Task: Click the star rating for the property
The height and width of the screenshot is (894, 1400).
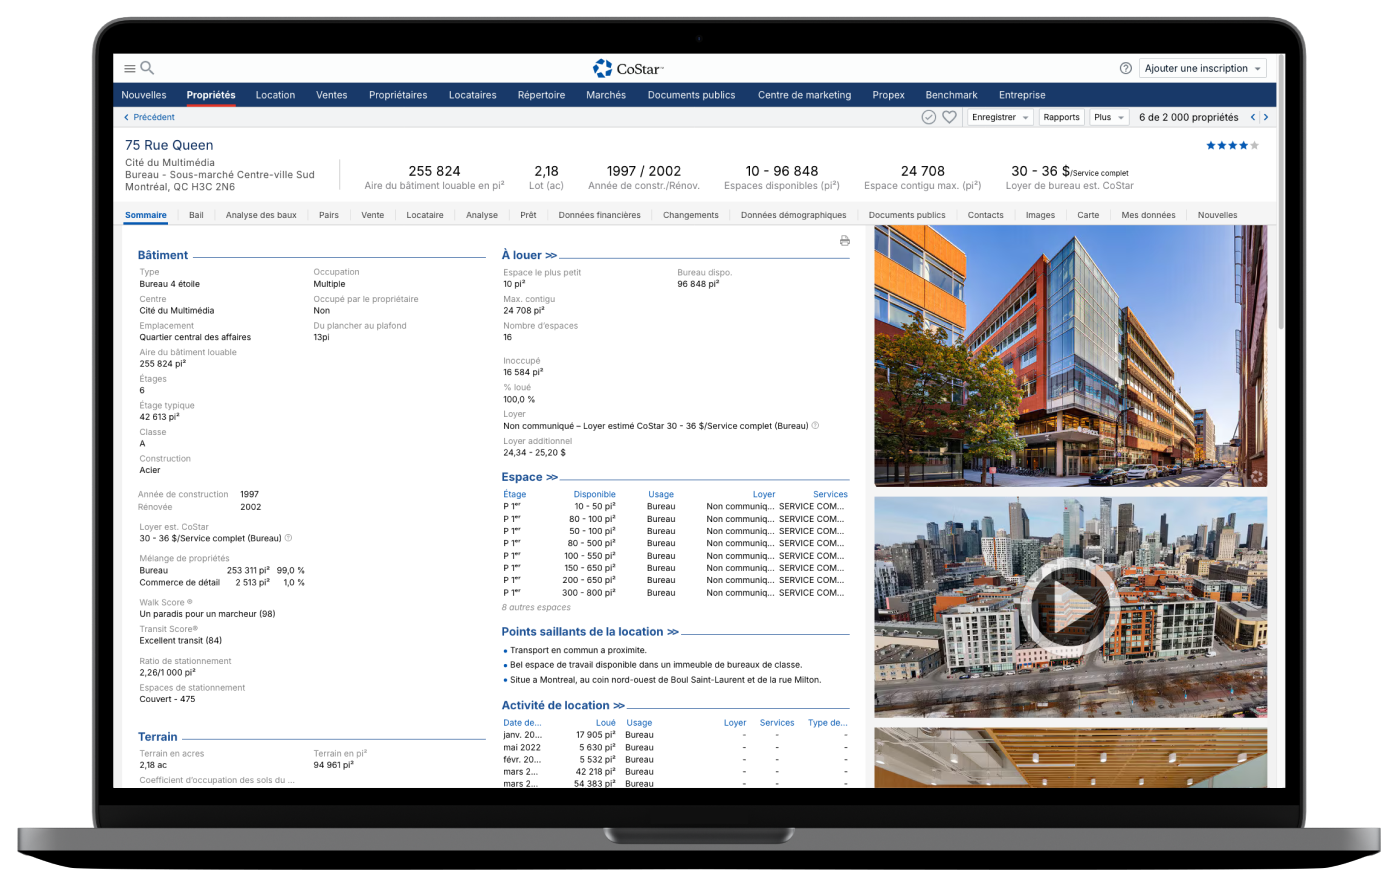Action: (x=1231, y=146)
